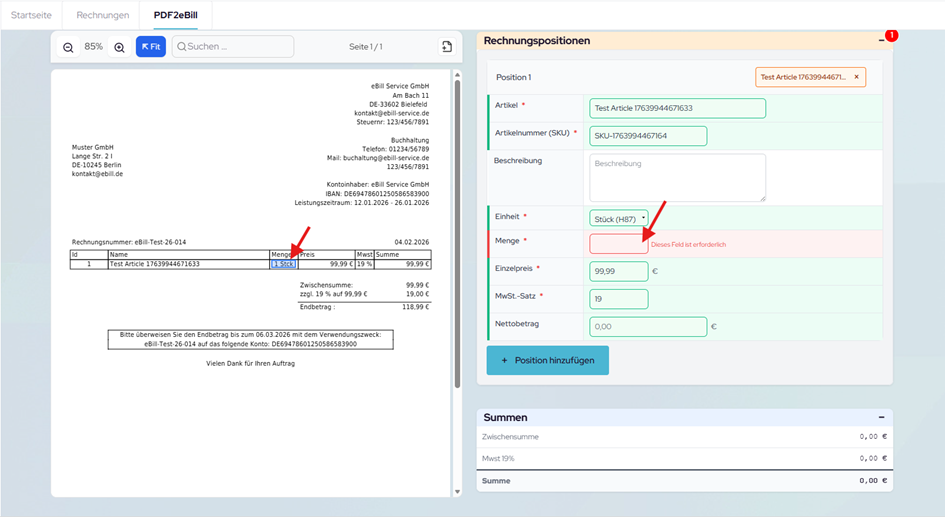The image size is (945, 517).
Task: Click the Fit to page button
Action: [151, 47]
